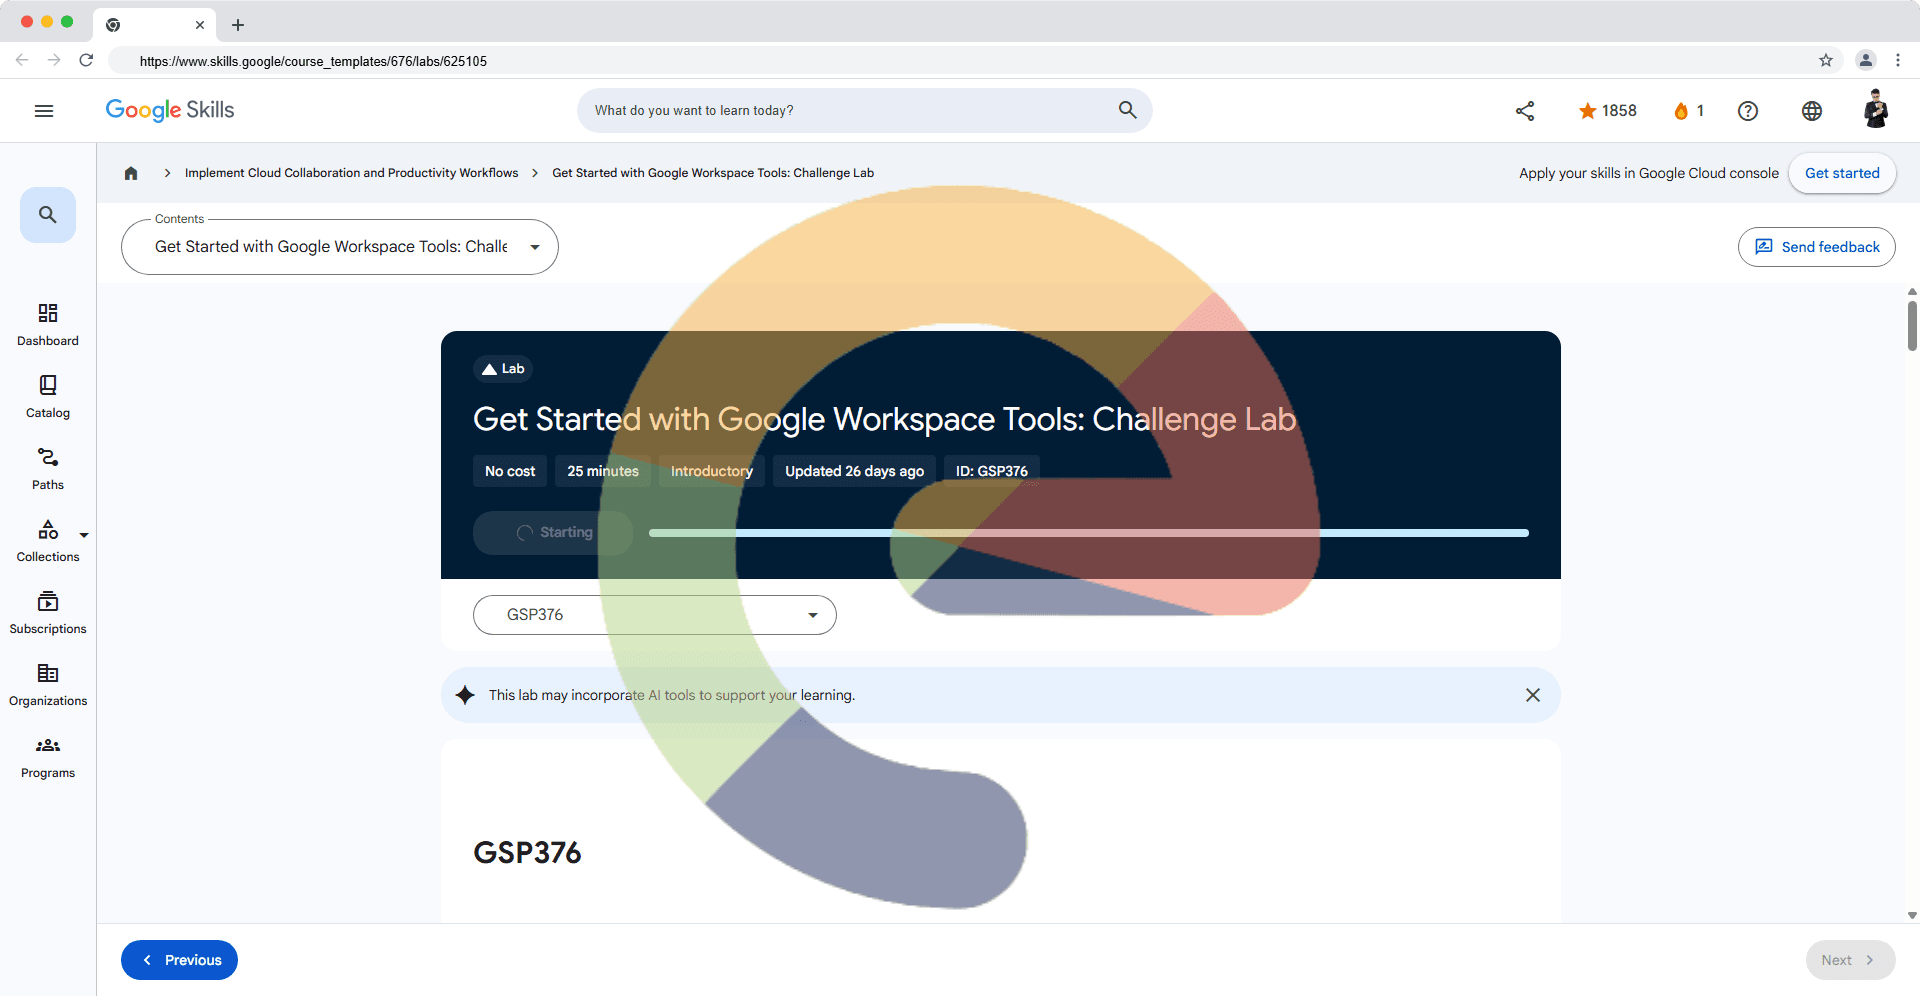
Task: Click the Previous button
Action: [x=179, y=960]
